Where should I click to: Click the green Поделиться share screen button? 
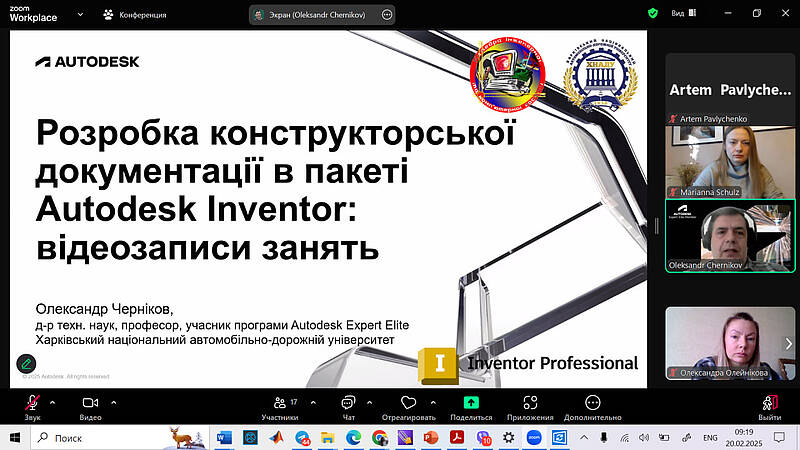[x=471, y=408]
